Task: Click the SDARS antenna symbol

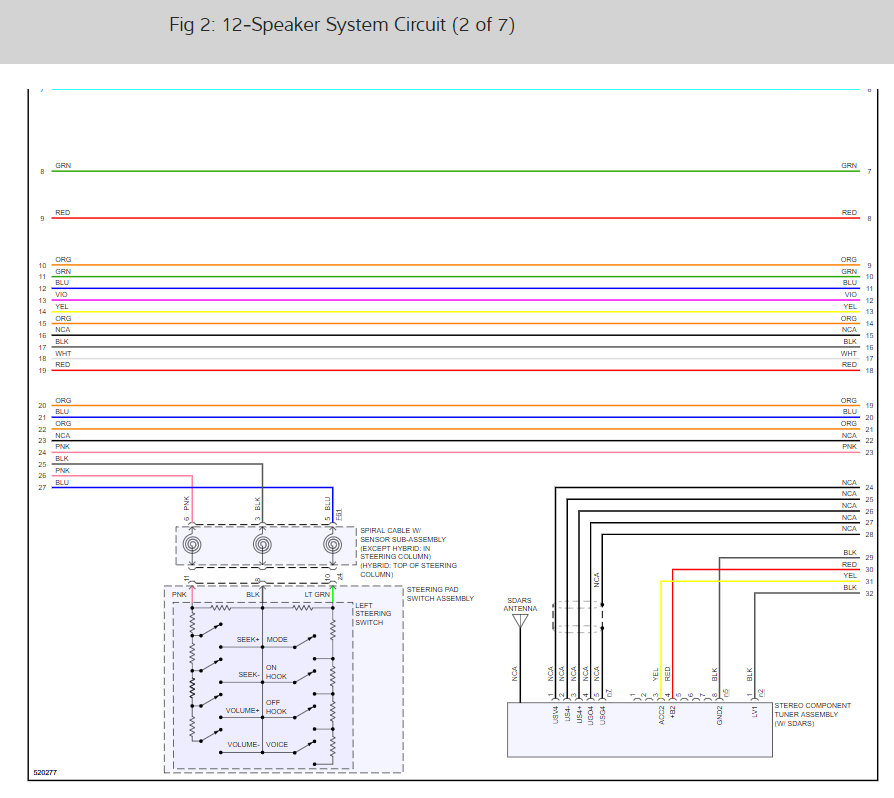Action: click(x=520, y=621)
